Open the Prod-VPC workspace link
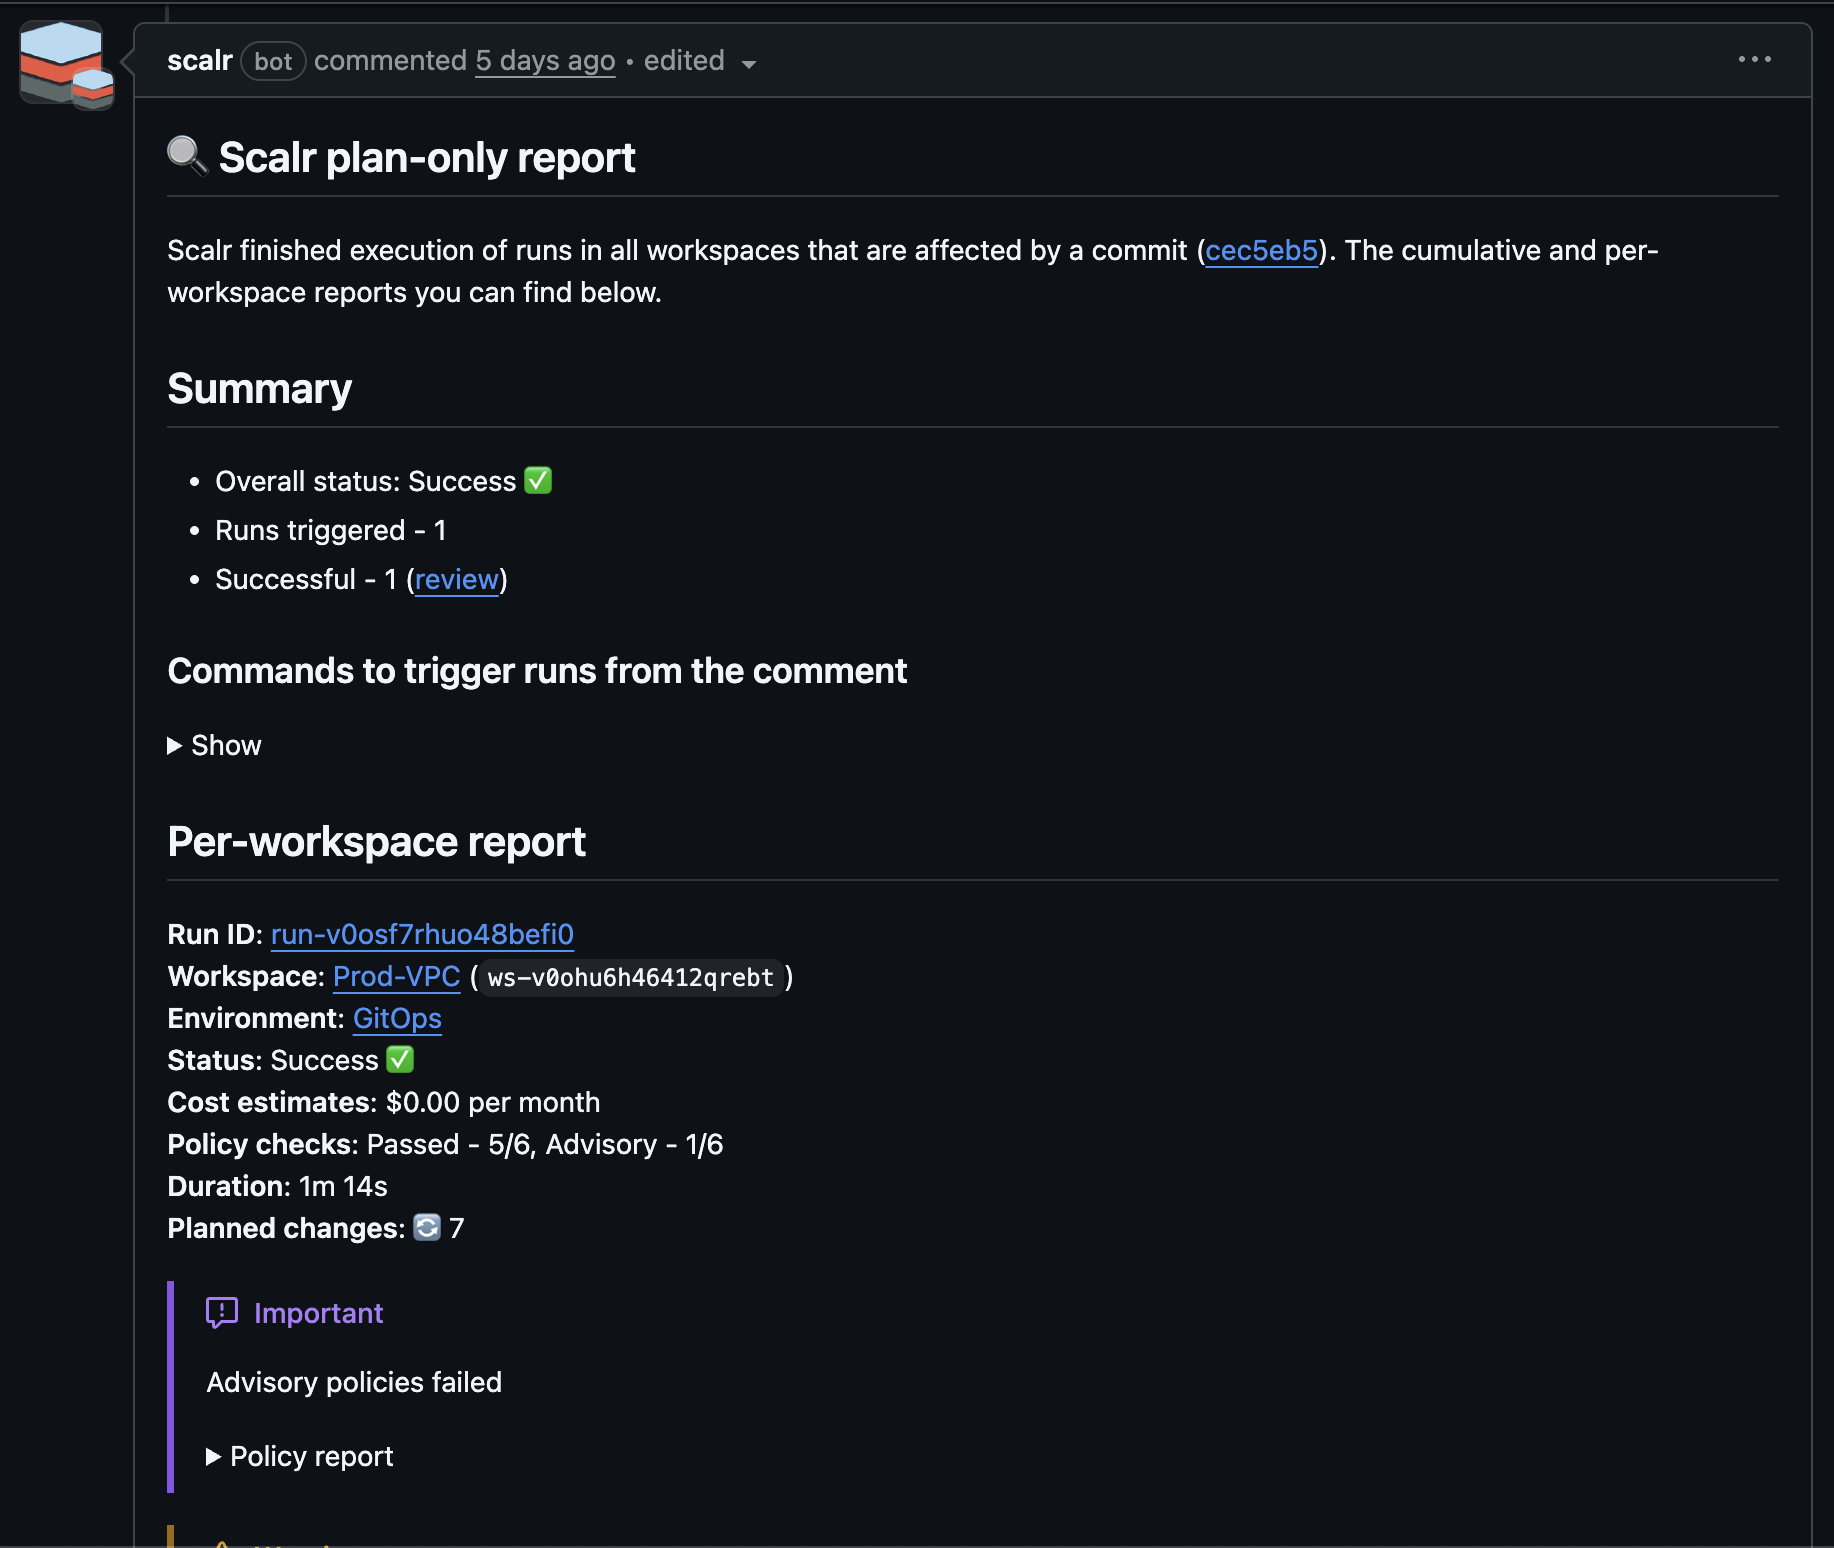The image size is (1834, 1548). (x=396, y=976)
